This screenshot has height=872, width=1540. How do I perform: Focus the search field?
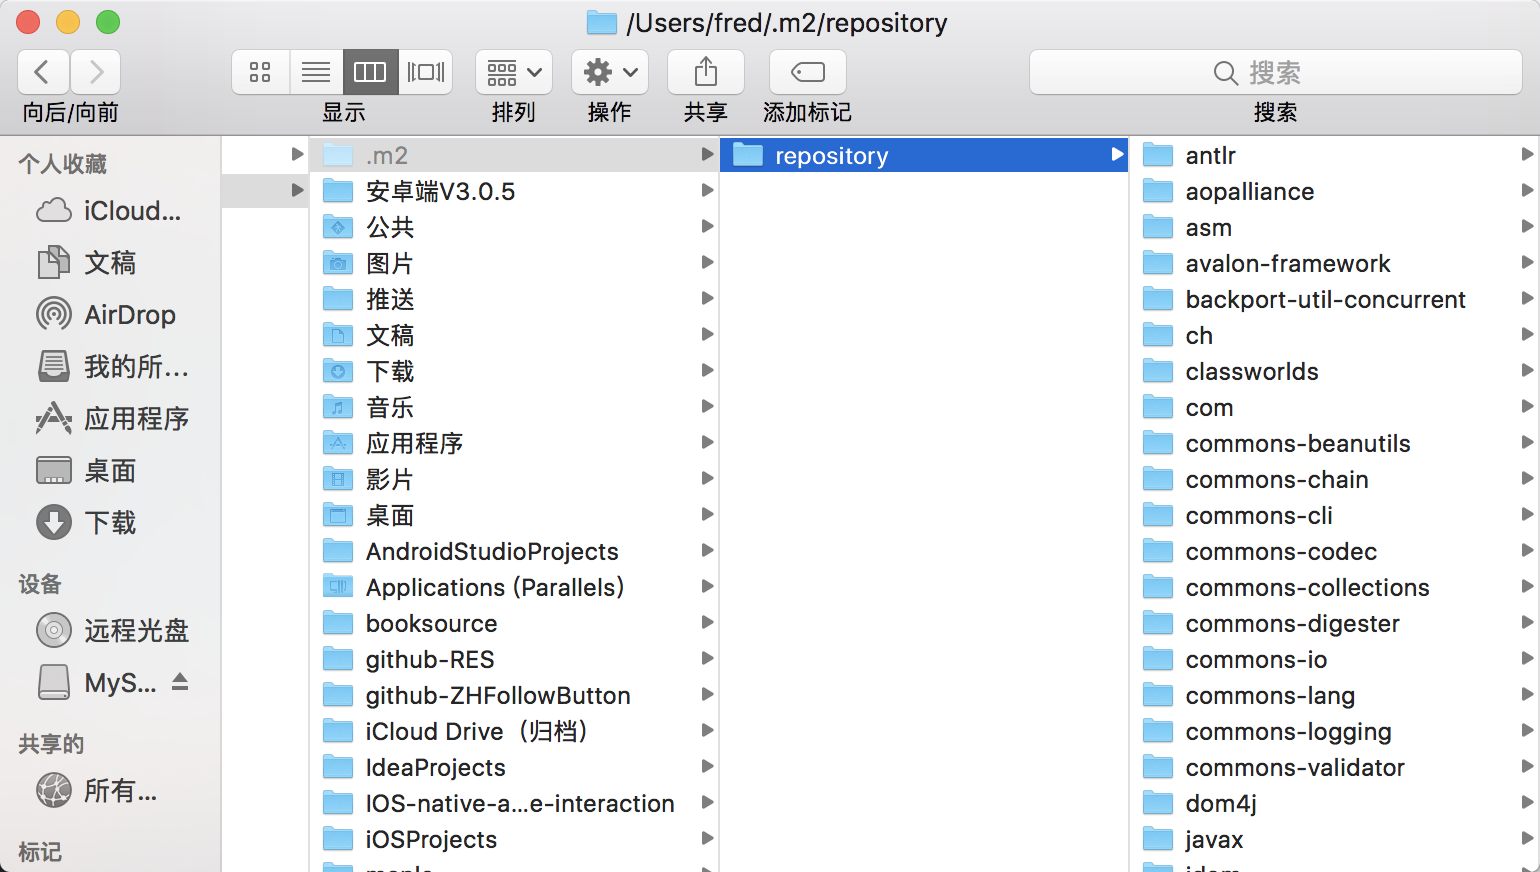tap(1276, 72)
